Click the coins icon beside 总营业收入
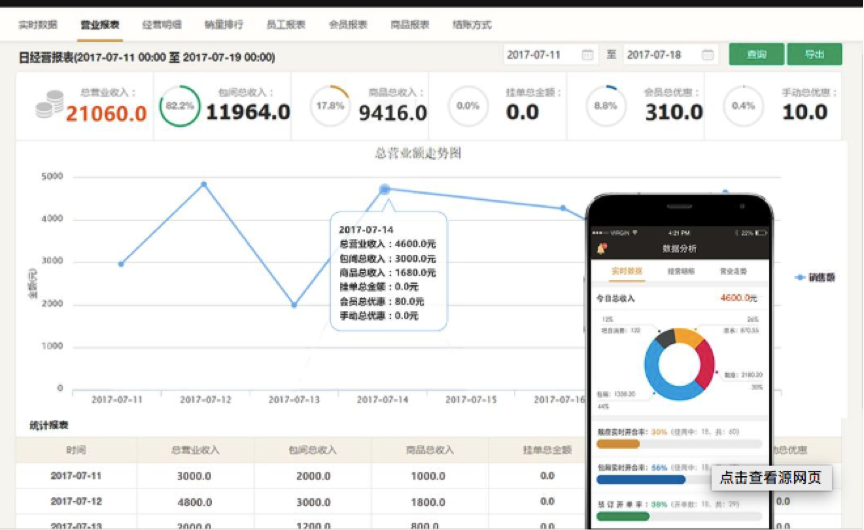864x530 pixels. click(50, 105)
